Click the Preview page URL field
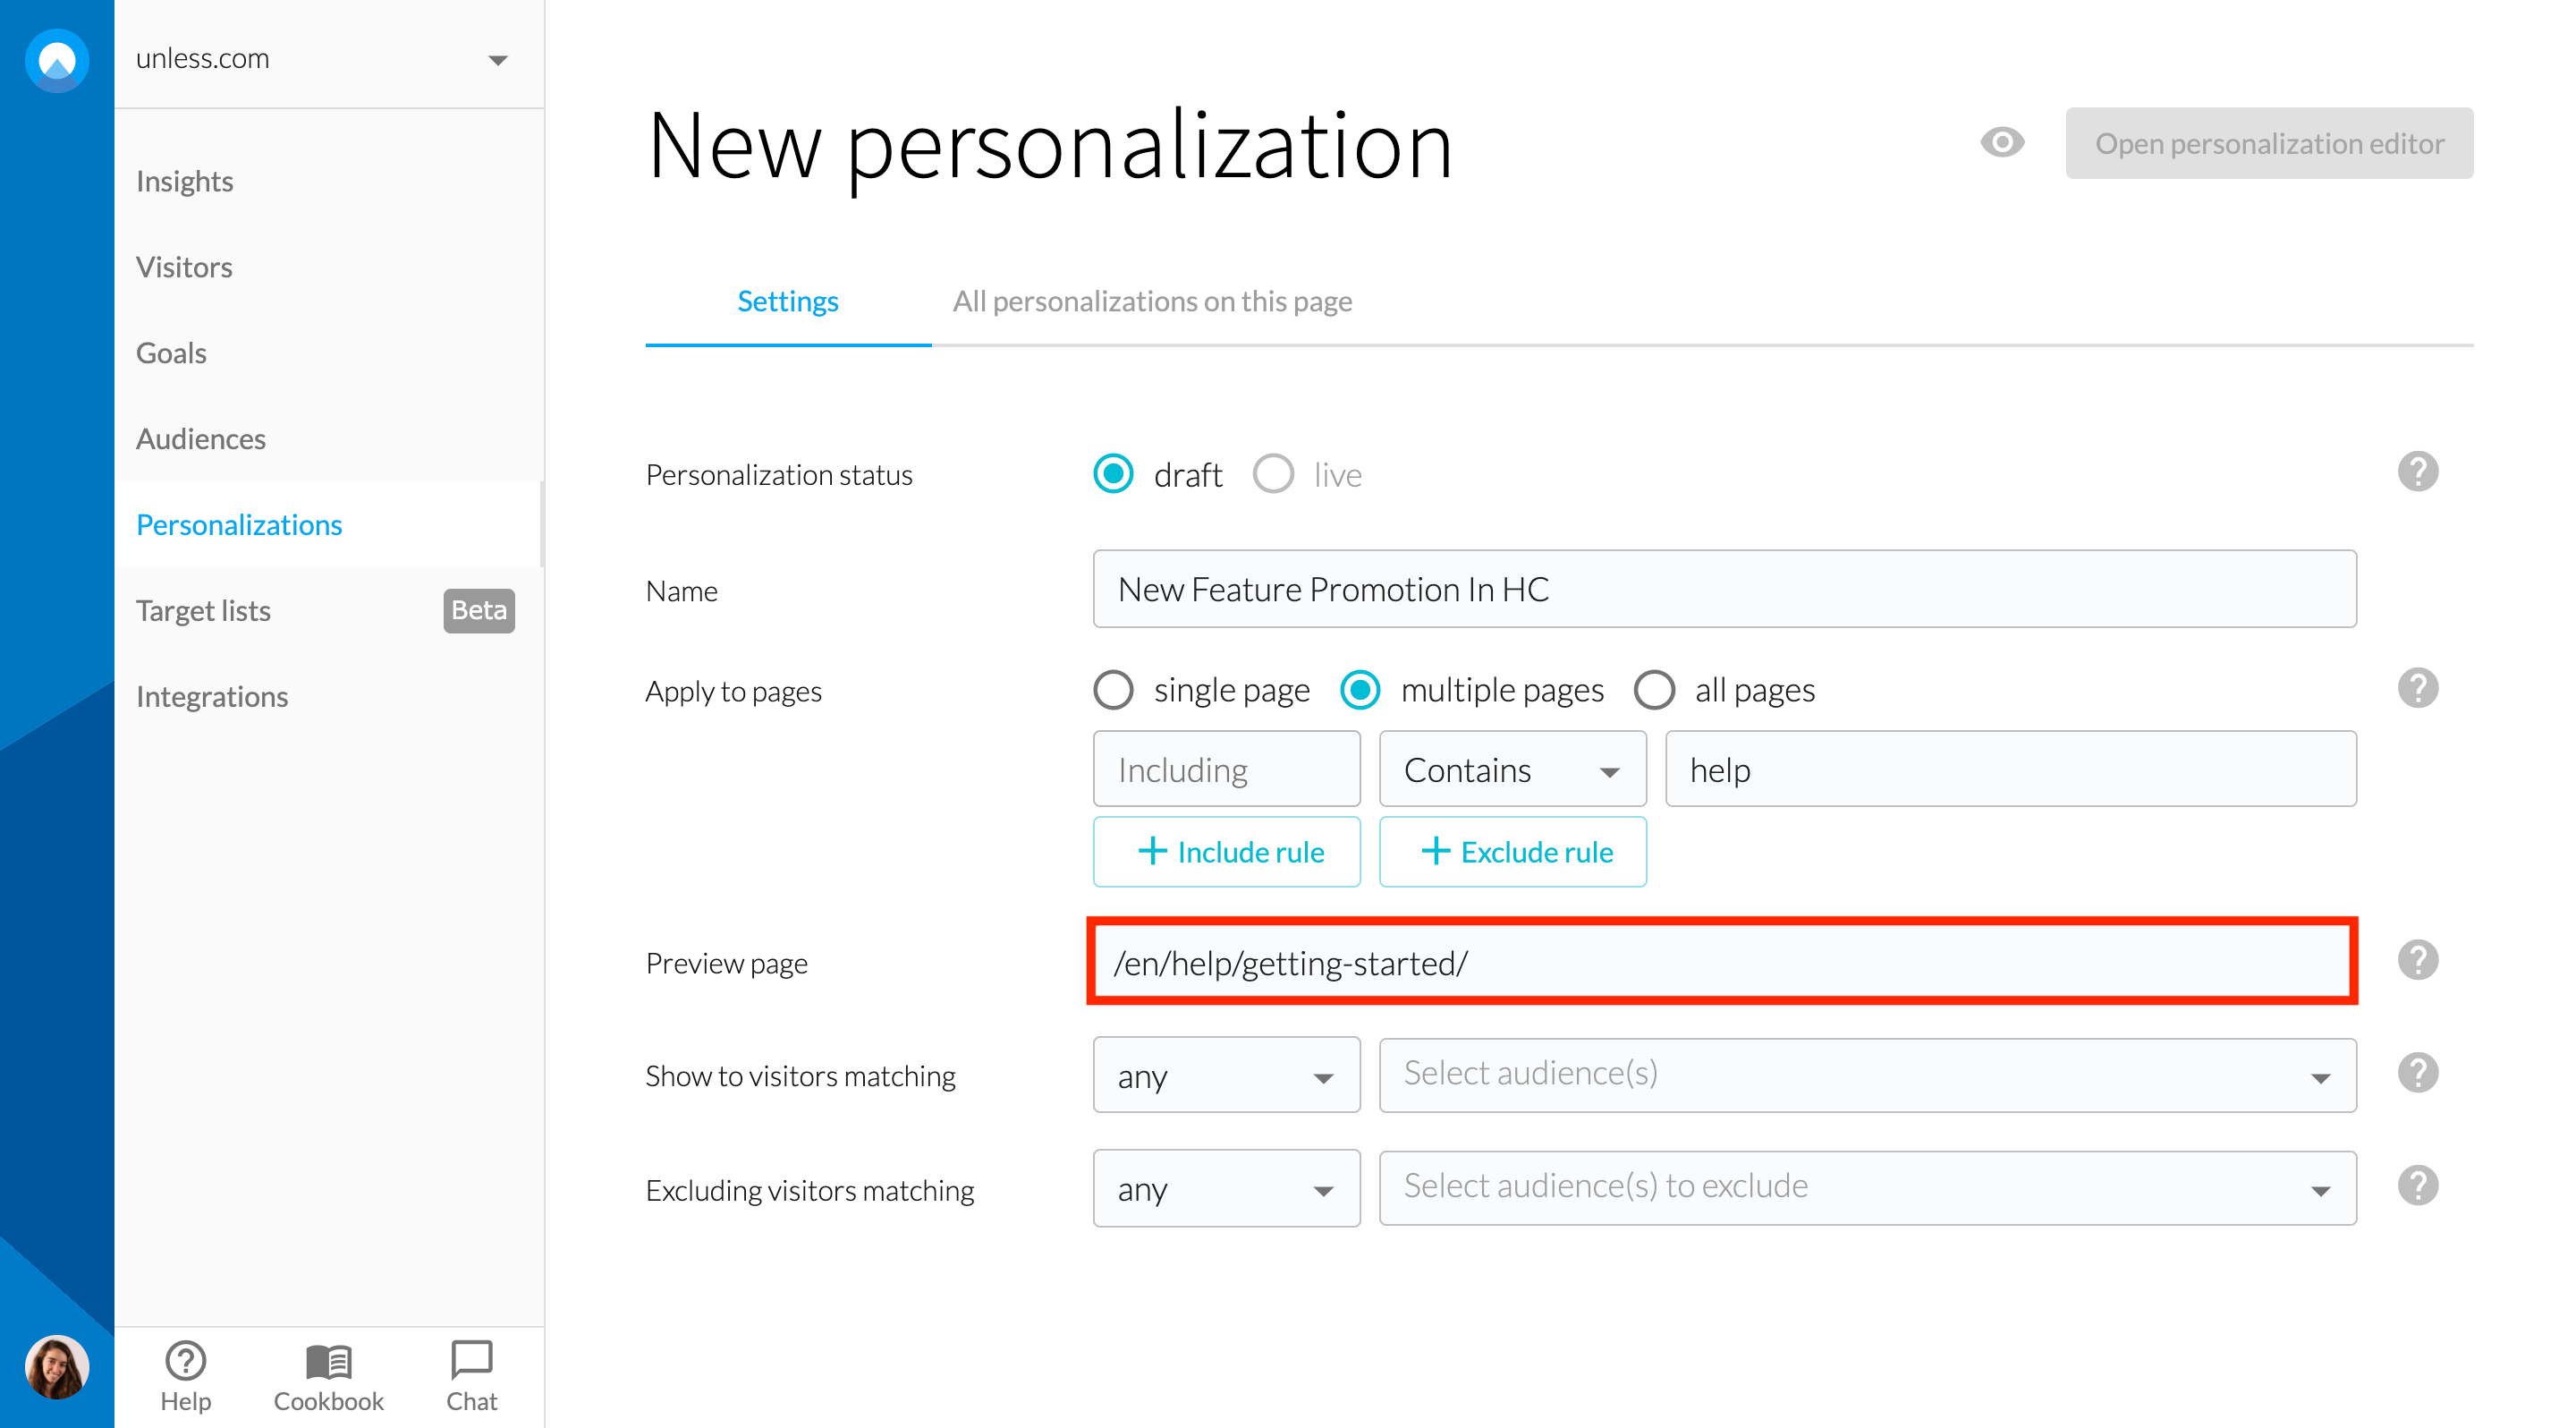The width and height of the screenshot is (2576, 1428). [x=1722, y=963]
